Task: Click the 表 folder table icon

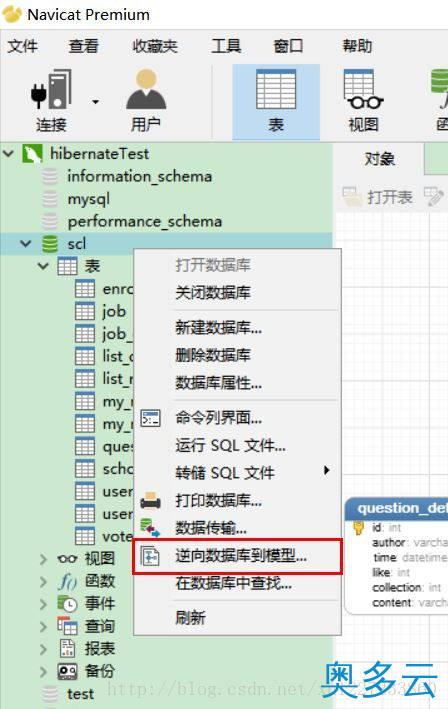Action: tap(67, 266)
